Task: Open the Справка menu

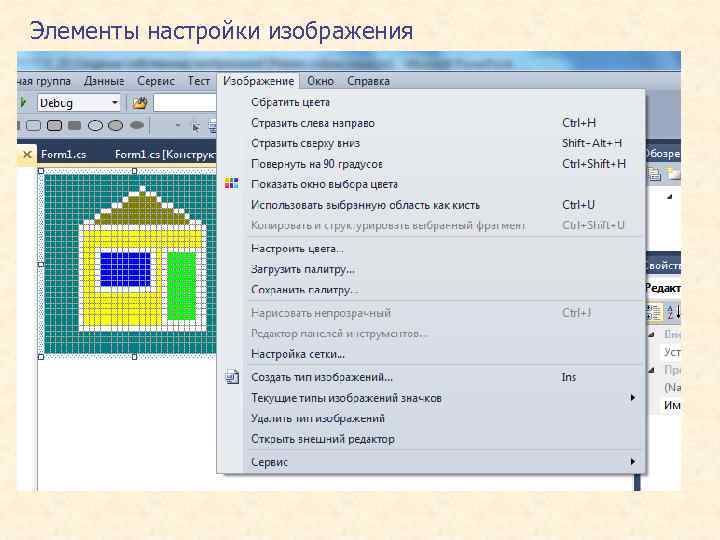Action: 368,81
